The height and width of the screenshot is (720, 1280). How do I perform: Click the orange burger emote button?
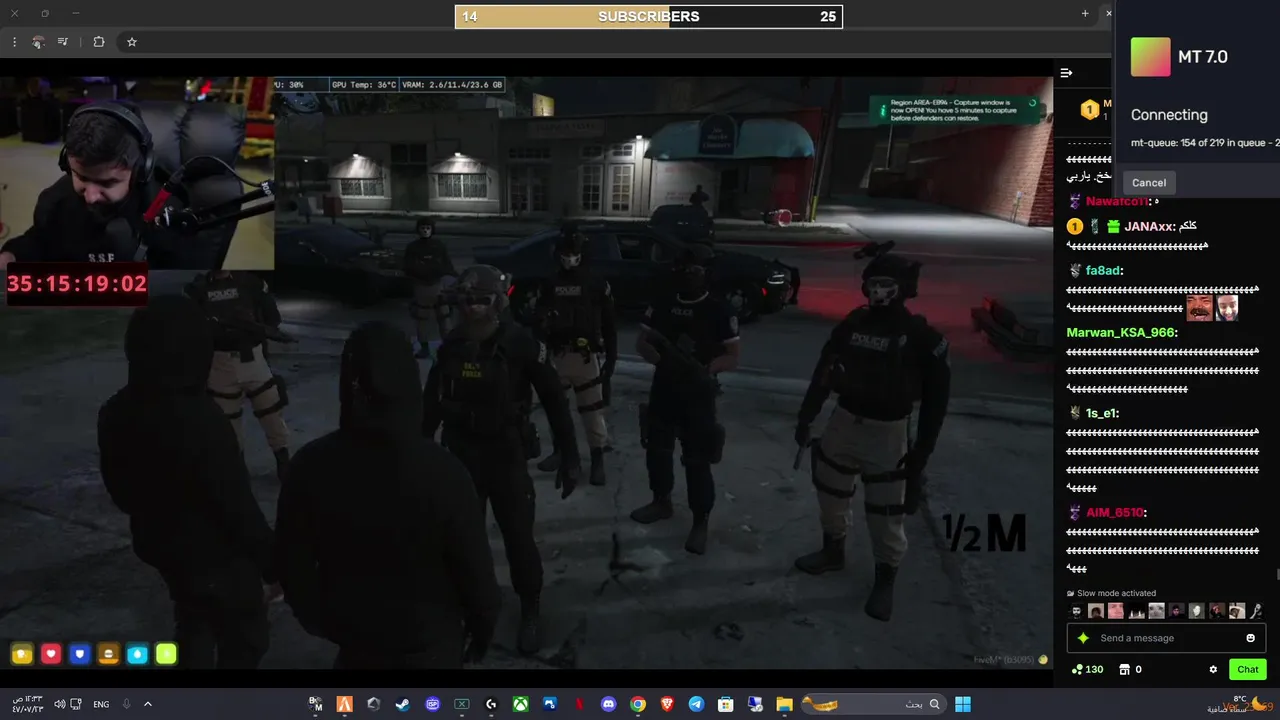[x=109, y=654]
